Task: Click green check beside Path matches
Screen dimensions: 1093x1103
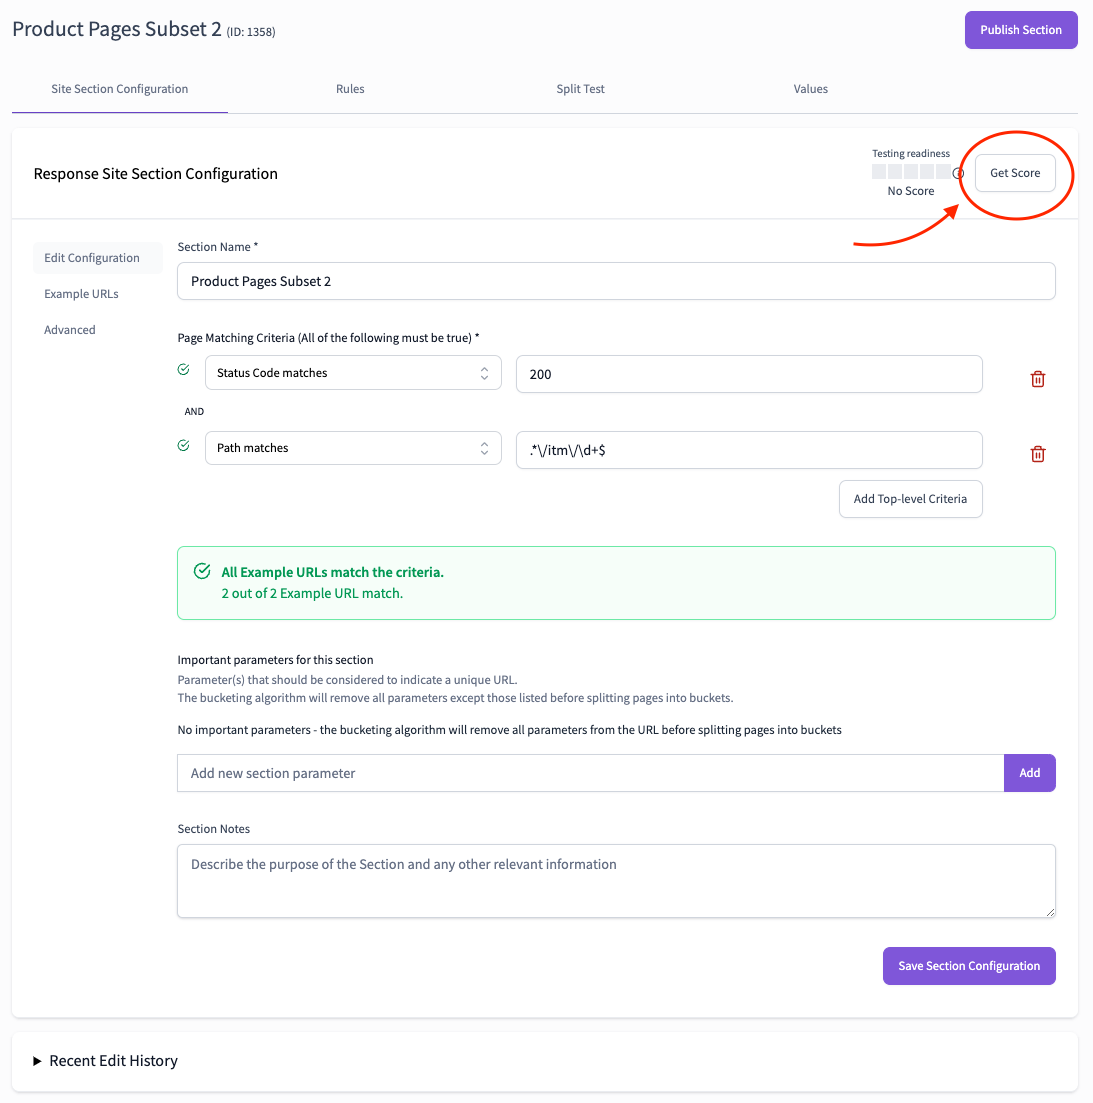Action: pyautogui.click(x=184, y=445)
